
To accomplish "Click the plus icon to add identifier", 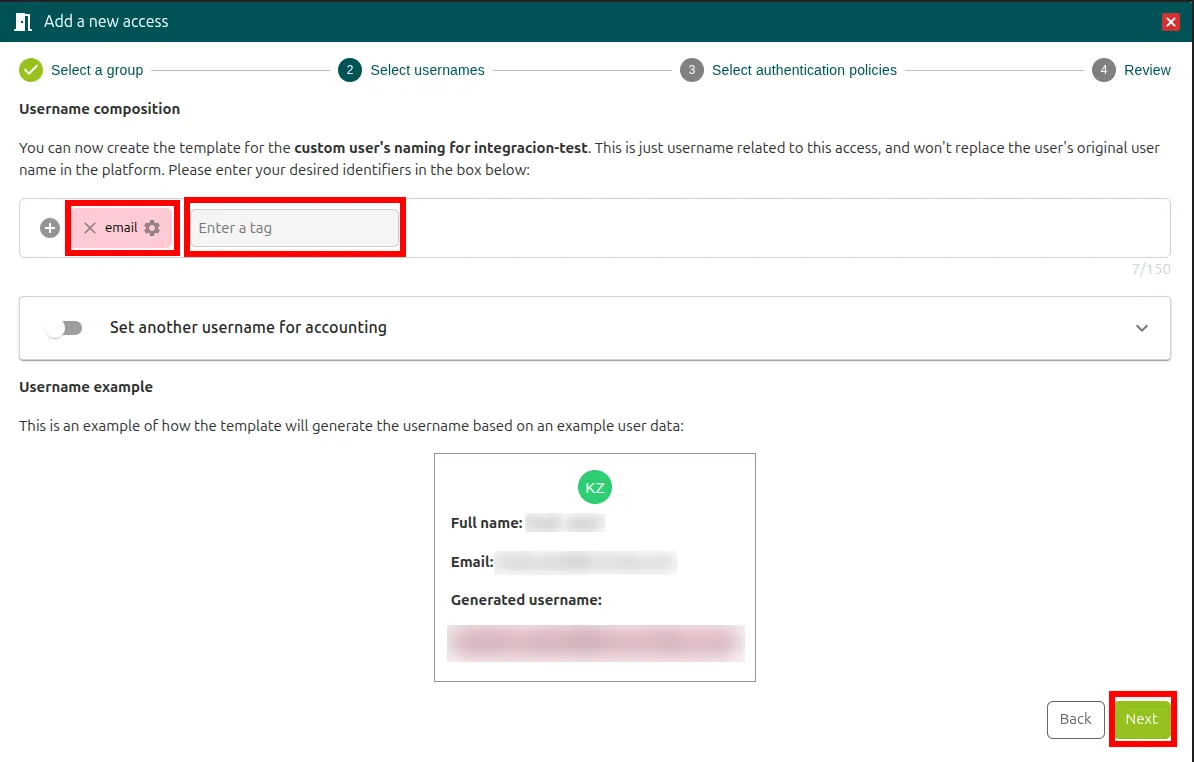I will [50, 228].
